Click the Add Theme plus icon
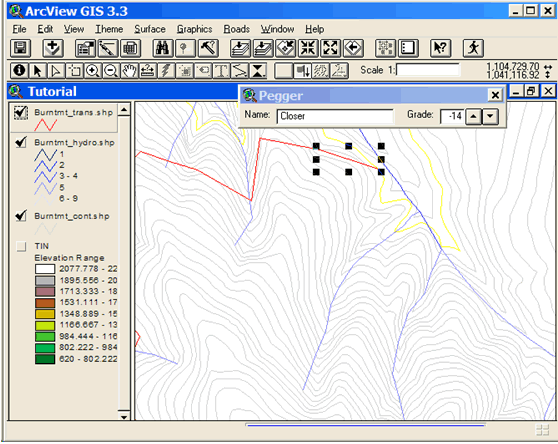558x444 pixels. [53, 48]
